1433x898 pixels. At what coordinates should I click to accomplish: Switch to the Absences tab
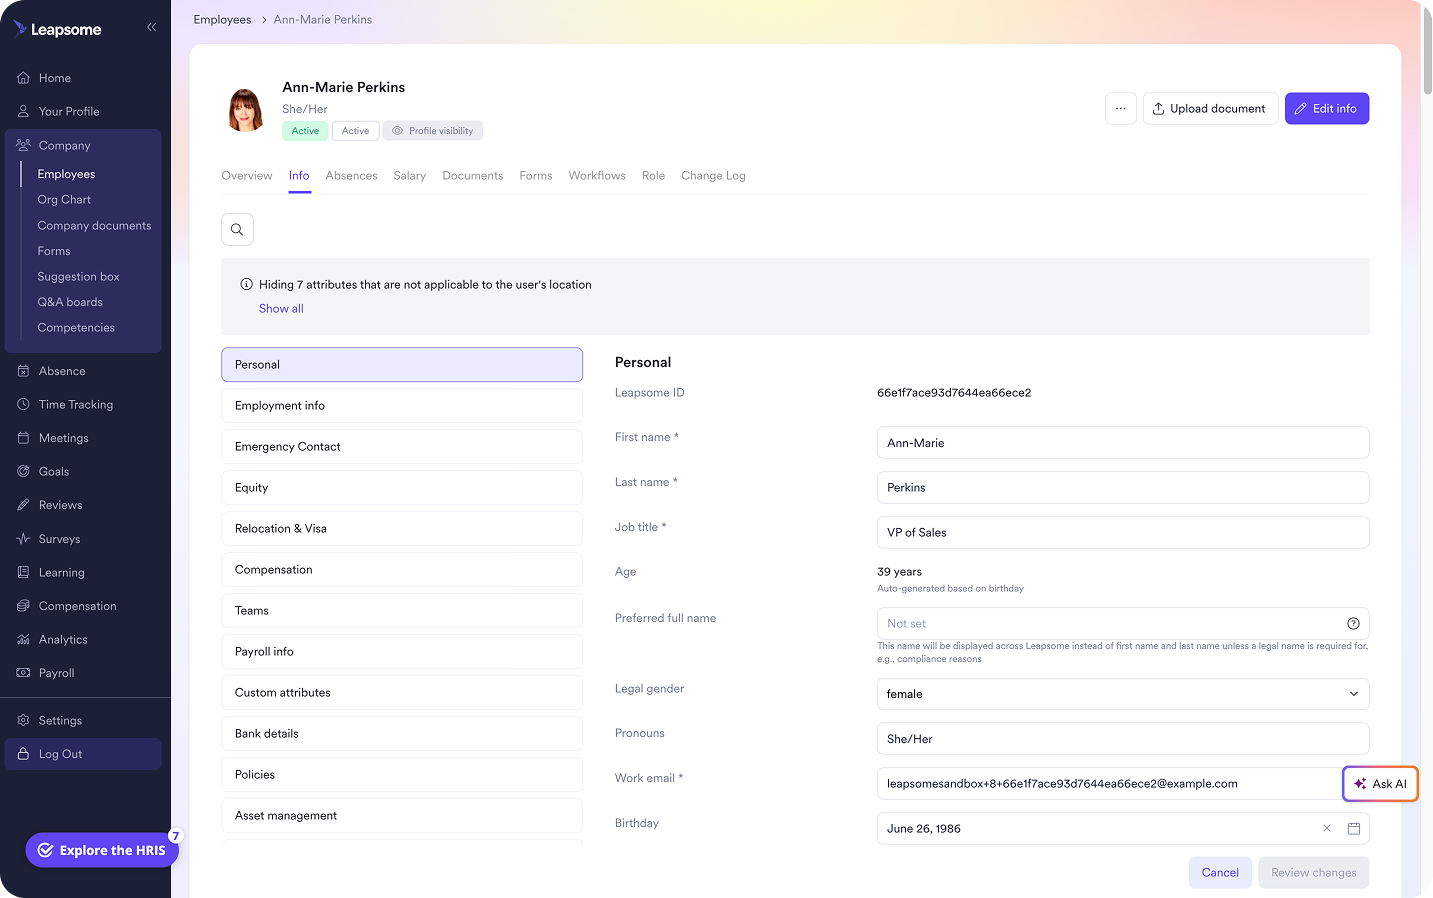click(351, 175)
